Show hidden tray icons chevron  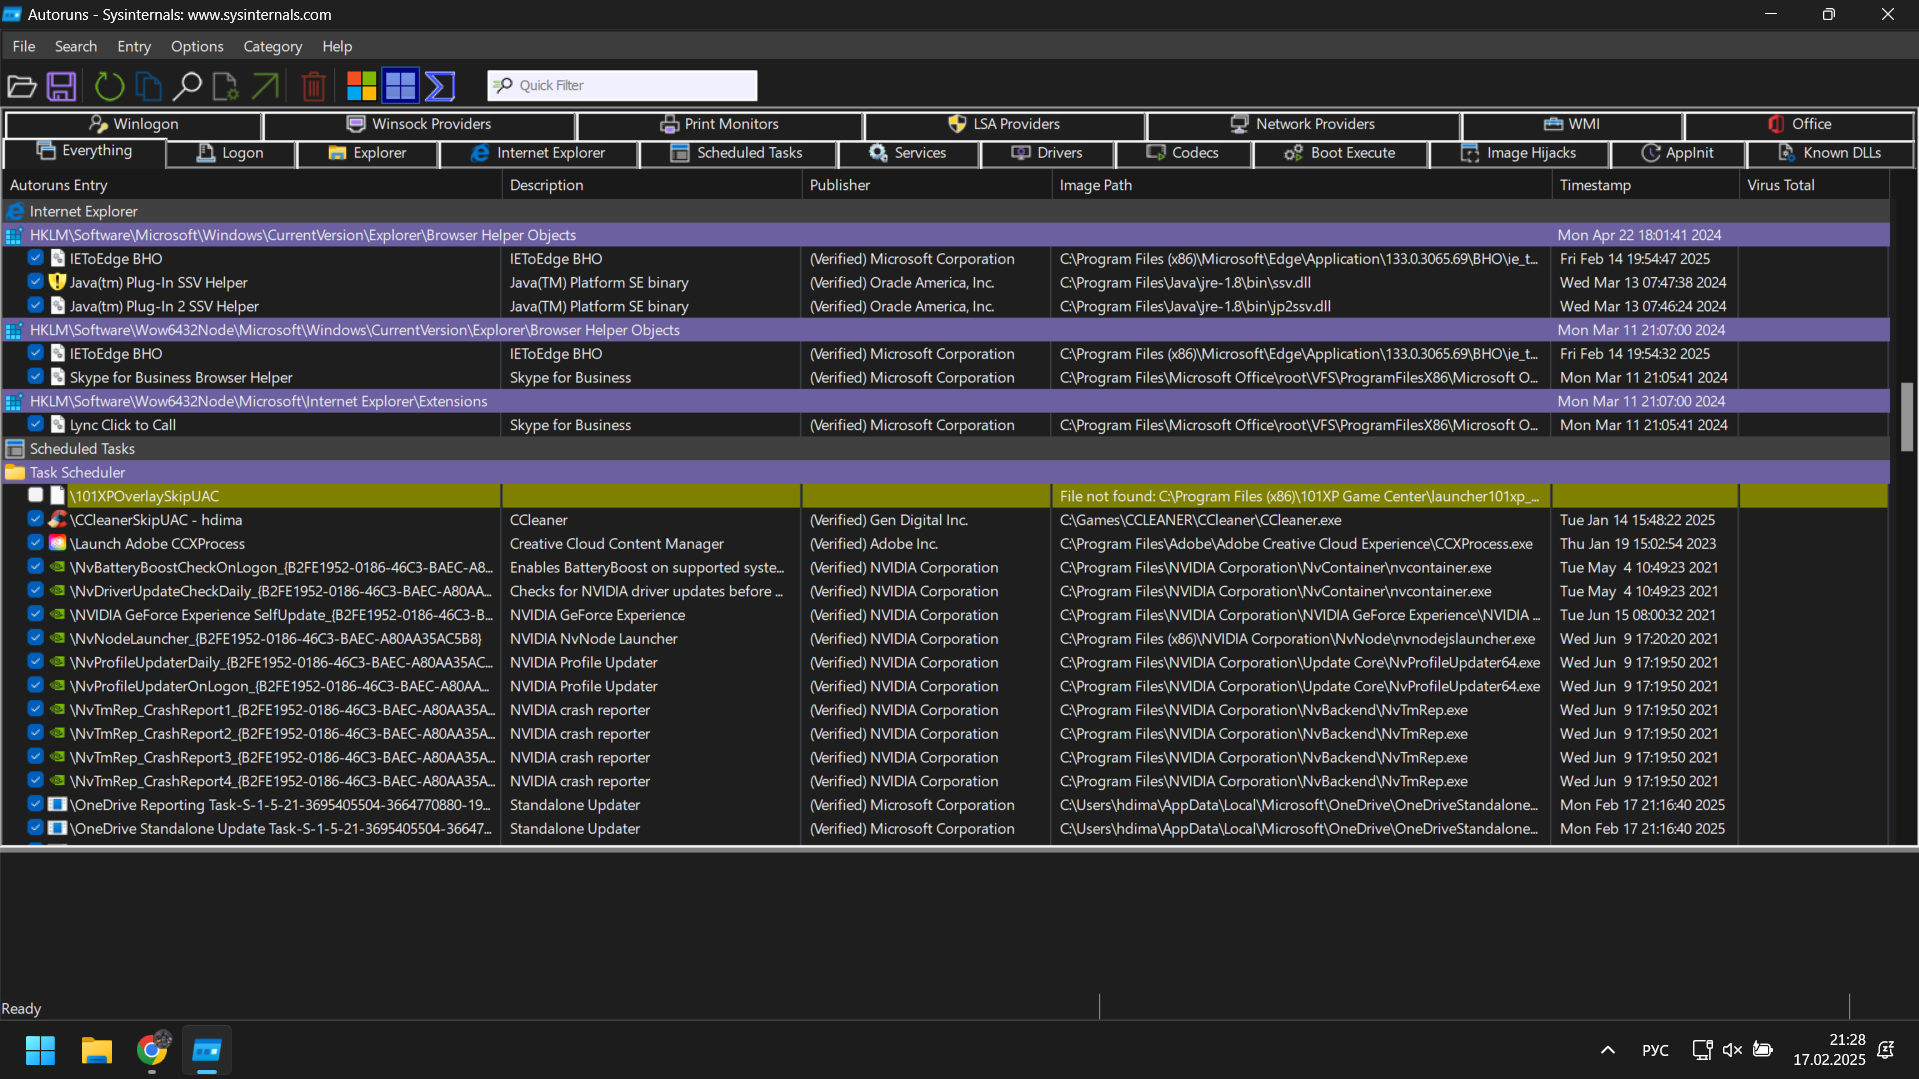click(x=1608, y=1050)
